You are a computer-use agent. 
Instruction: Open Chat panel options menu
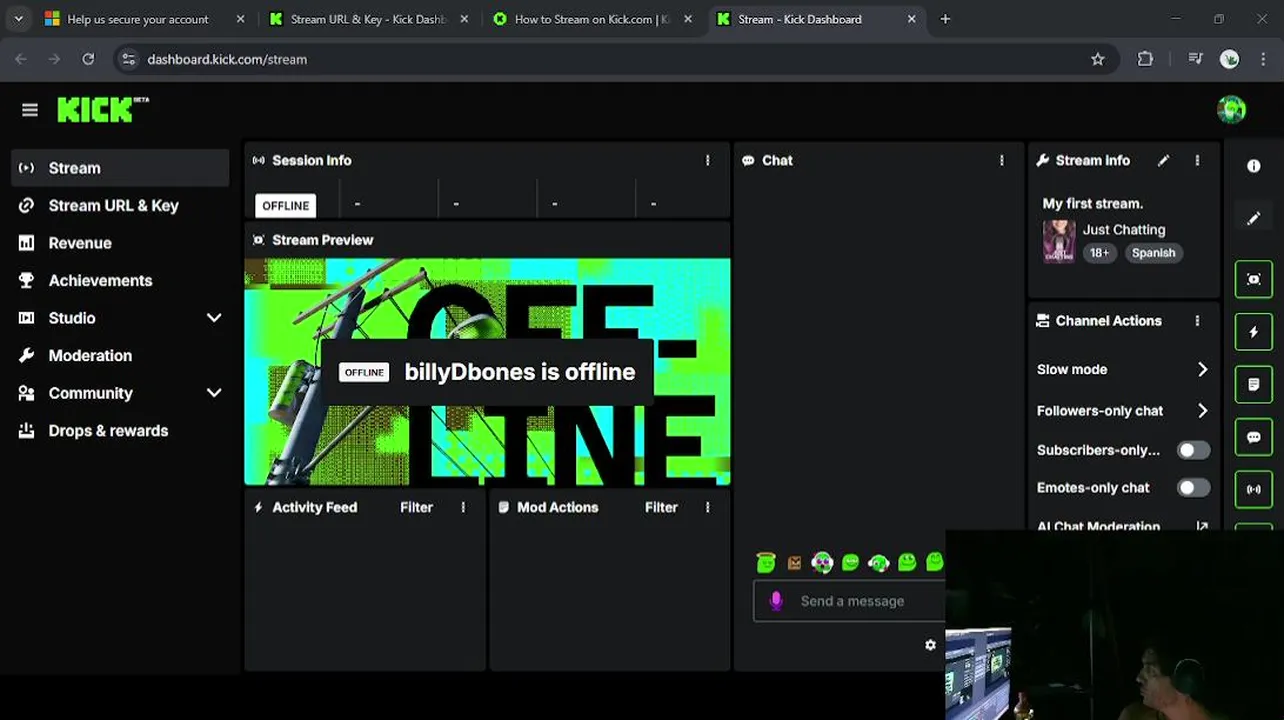[1001, 160]
